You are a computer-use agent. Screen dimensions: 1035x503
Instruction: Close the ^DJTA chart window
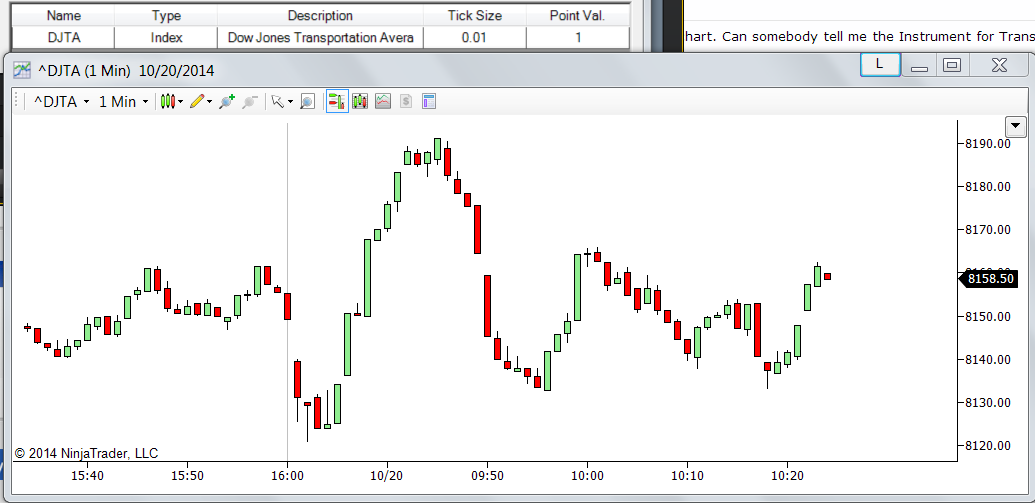click(x=999, y=65)
